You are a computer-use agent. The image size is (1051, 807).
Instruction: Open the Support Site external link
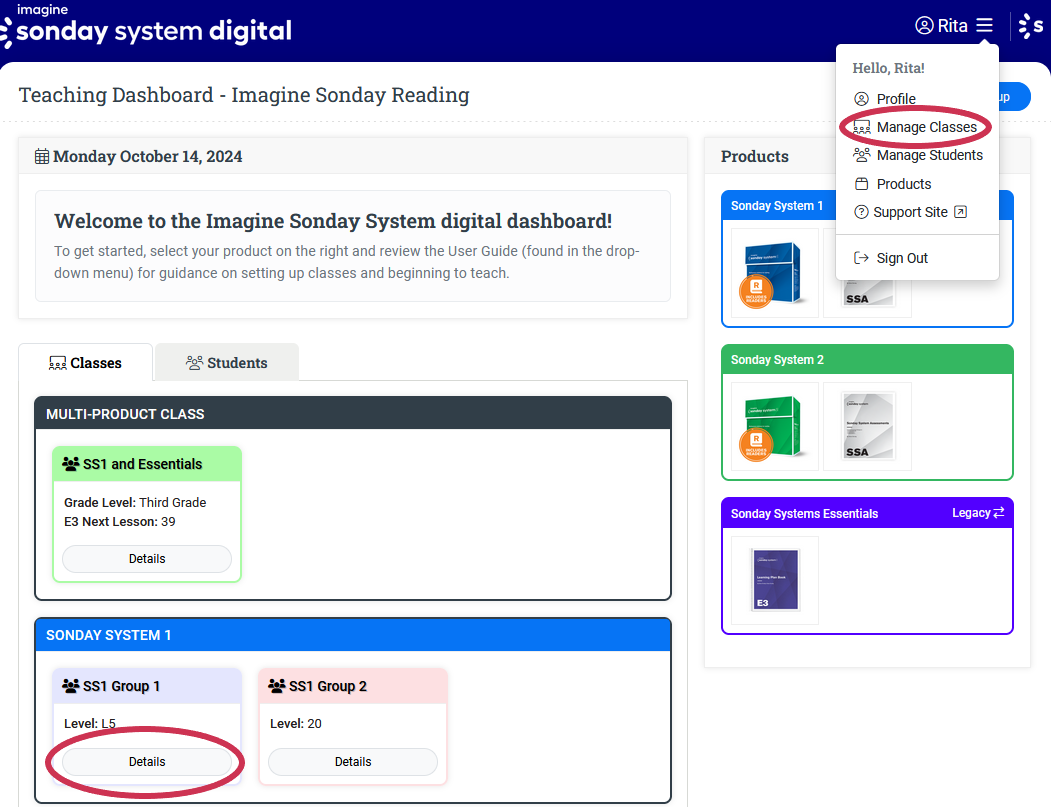[x=909, y=212]
